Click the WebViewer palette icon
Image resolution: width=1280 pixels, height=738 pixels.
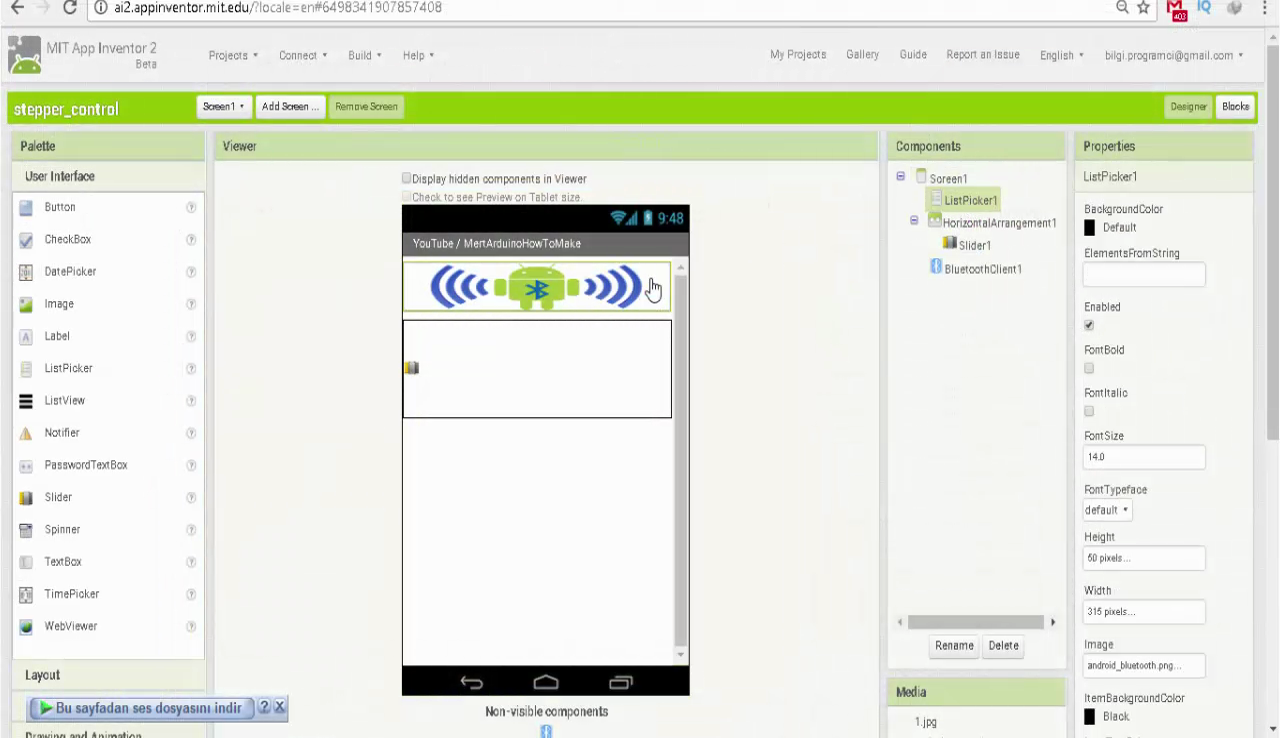point(27,627)
